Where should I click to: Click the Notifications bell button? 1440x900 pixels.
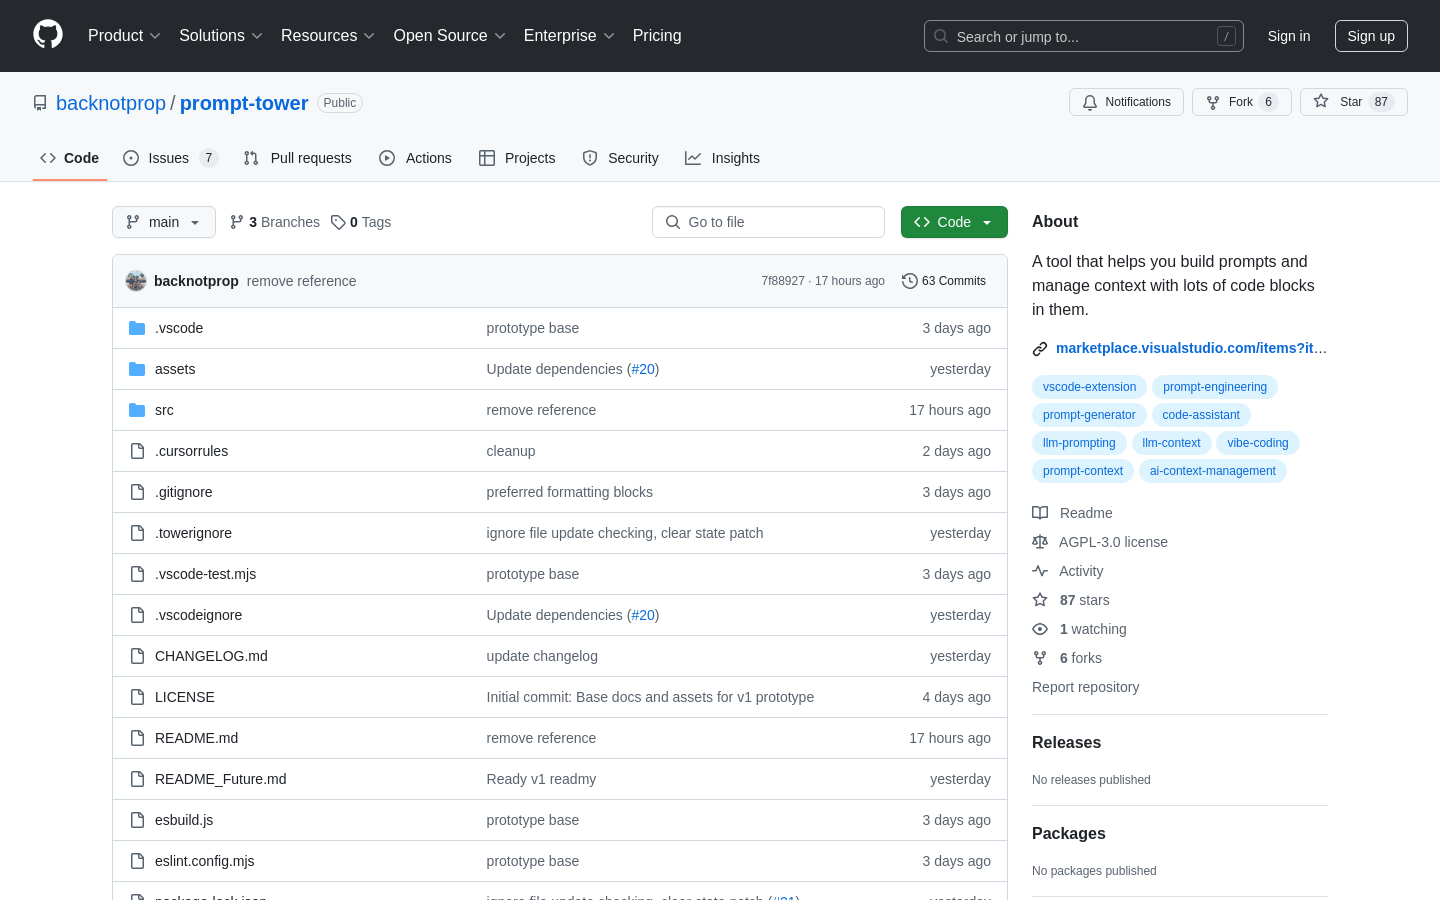click(x=1126, y=102)
